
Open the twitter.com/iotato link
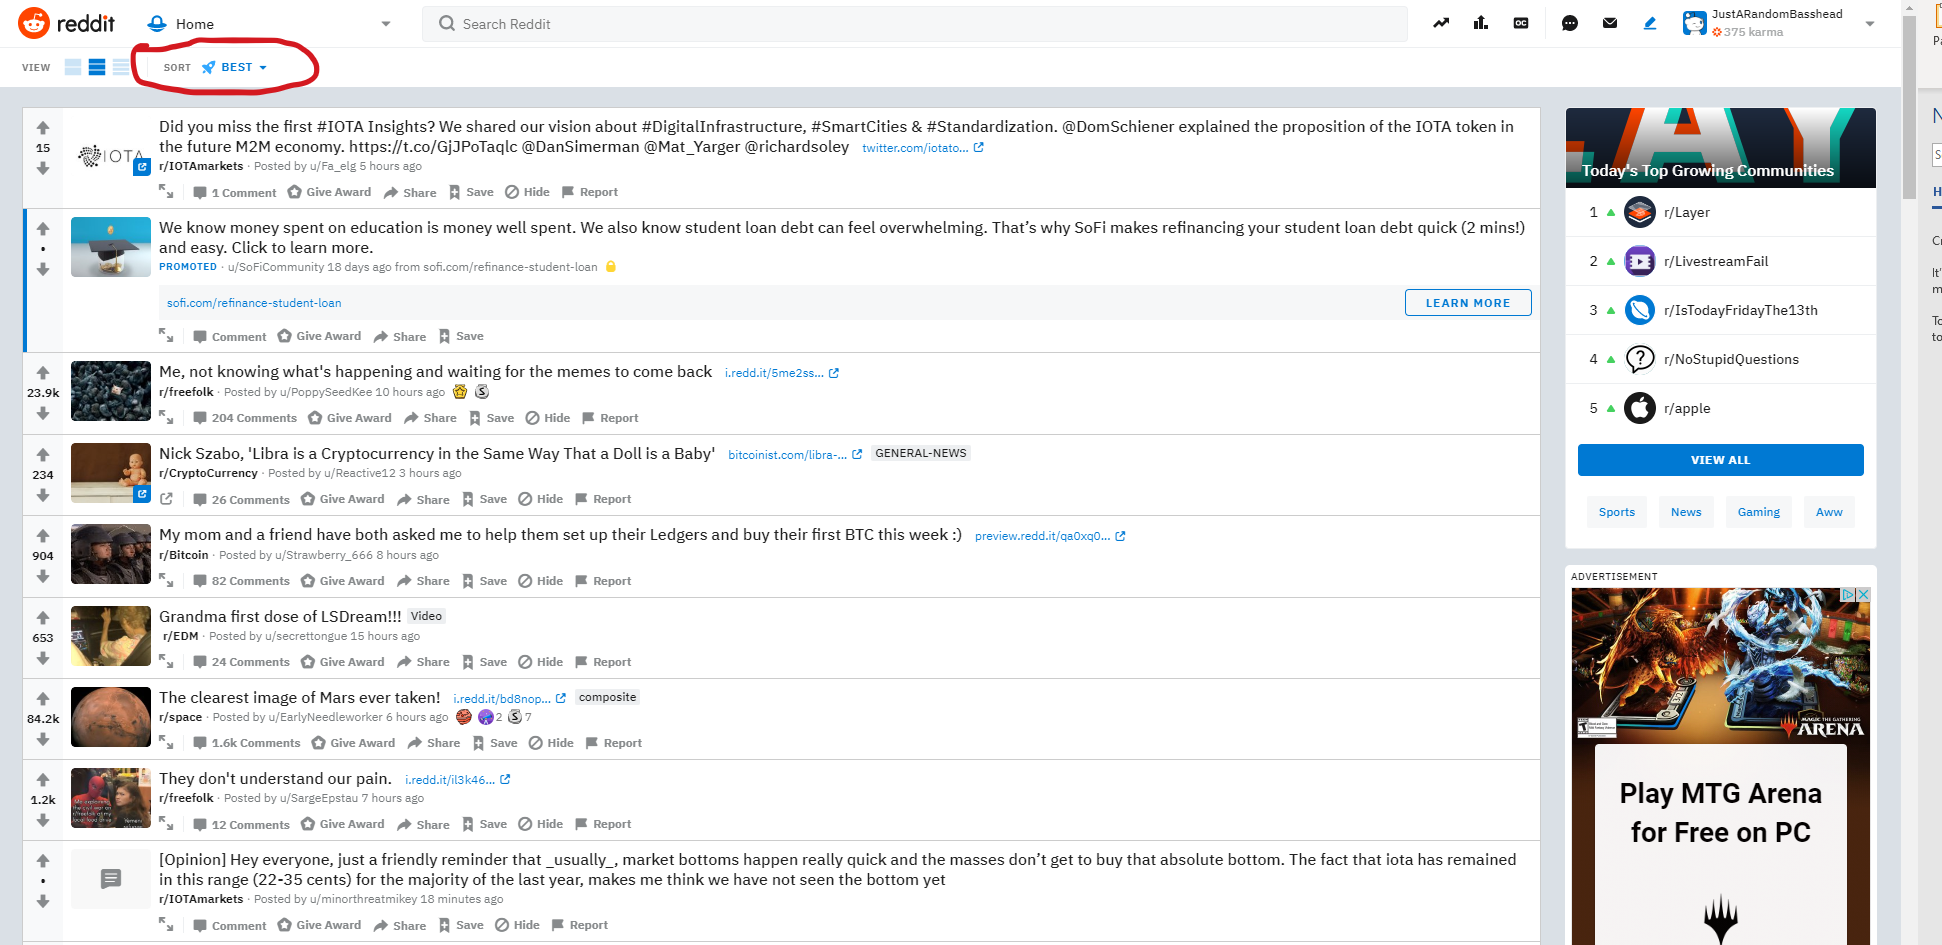click(x=923, y=148)
